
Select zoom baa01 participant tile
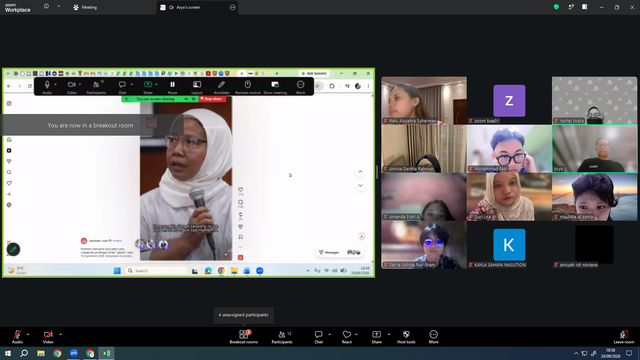(x=509, y=100)
